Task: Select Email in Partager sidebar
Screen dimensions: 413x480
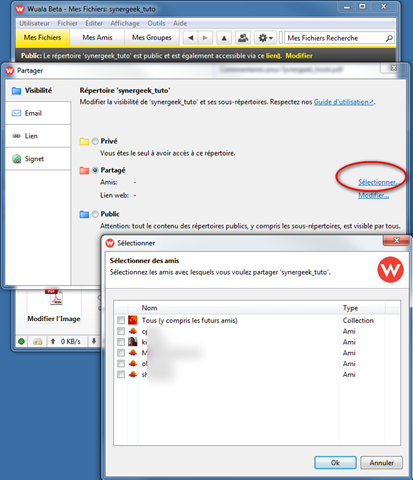Action: pyautogui.click(x=38, y=113)
